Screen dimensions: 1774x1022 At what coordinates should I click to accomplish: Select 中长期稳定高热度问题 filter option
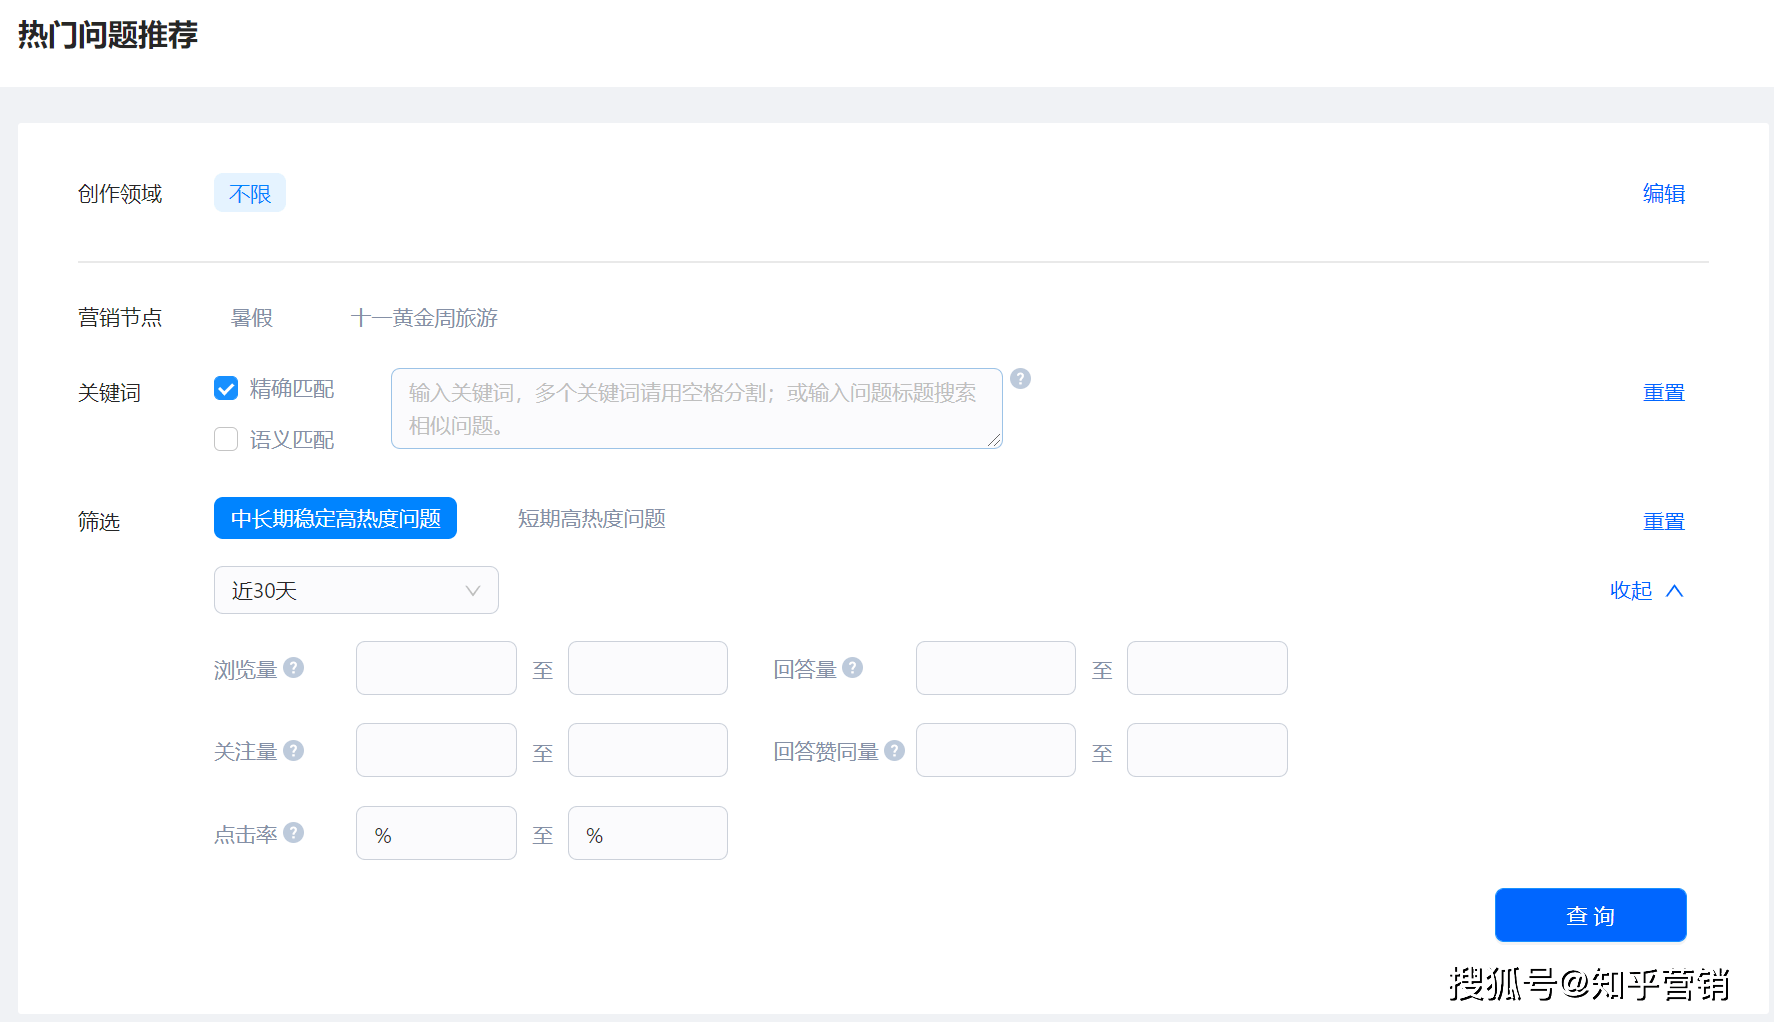(x=335, y=518)
